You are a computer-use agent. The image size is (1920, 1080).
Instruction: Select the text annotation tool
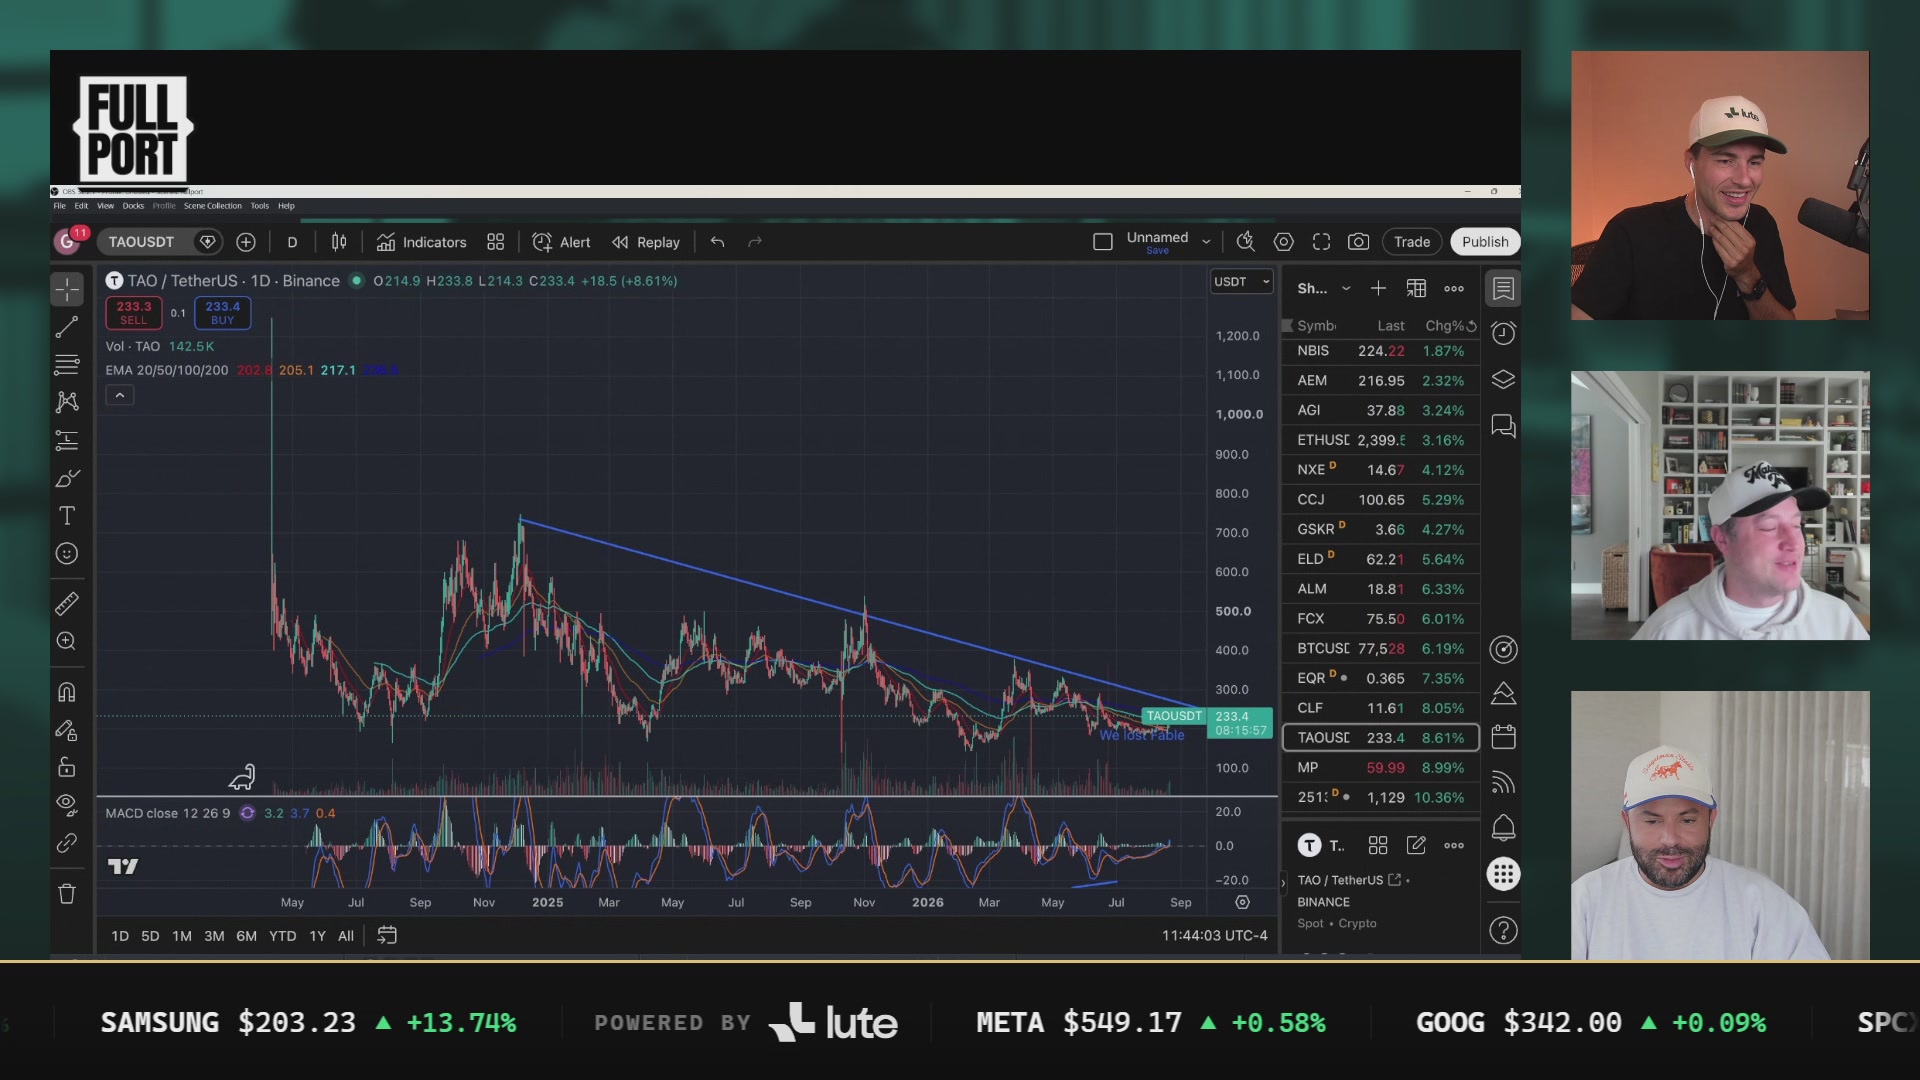[x=67, y=516]
